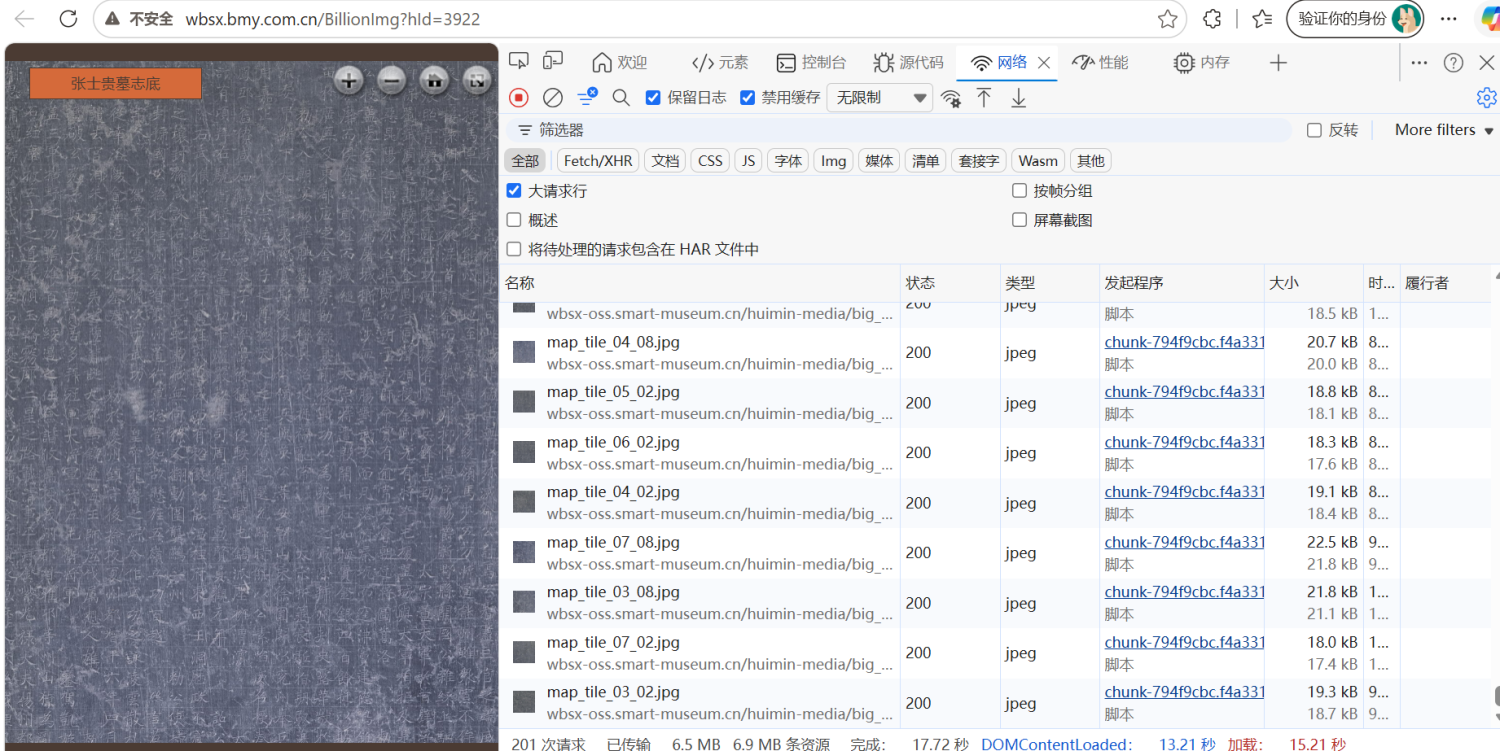Toggle full-screen for the epitaph viewer

477,81
